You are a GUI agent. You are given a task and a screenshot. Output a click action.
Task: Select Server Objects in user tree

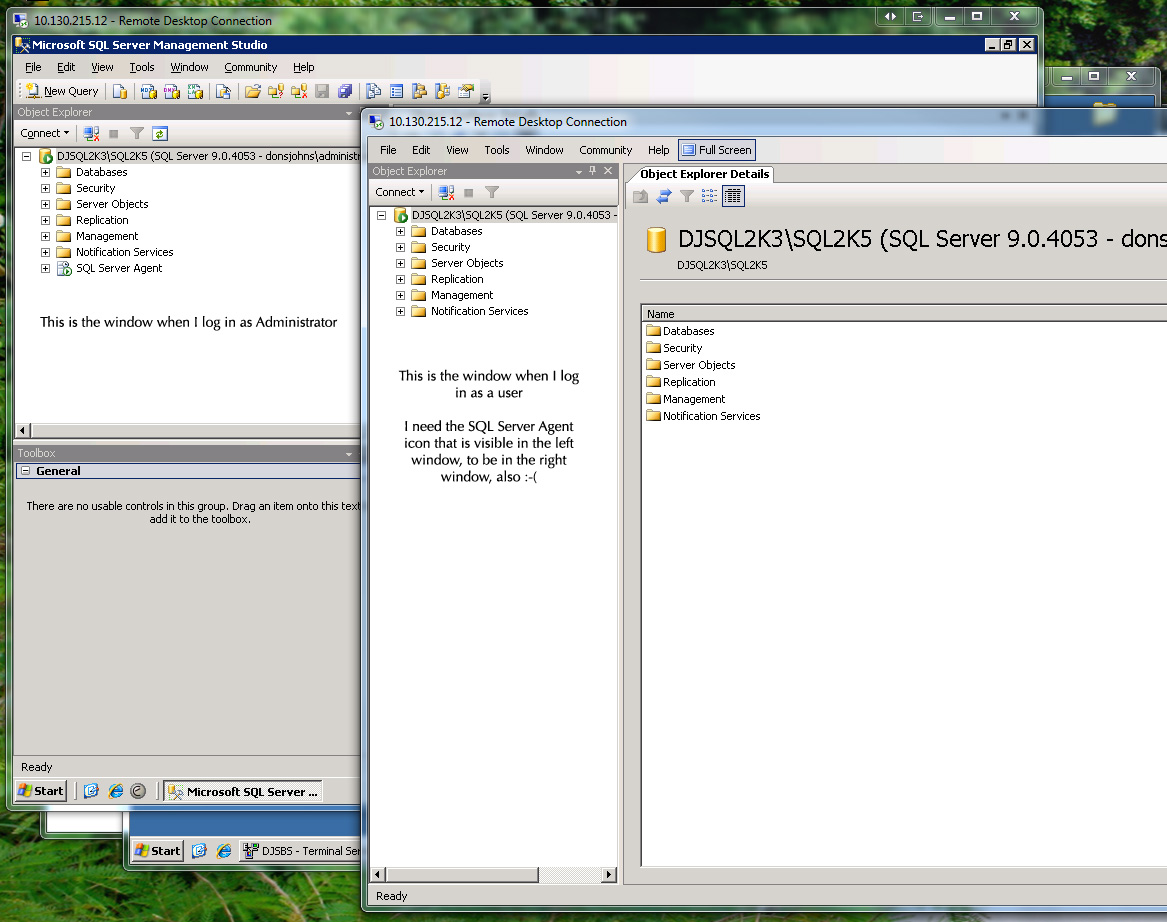tap(467, 263)
